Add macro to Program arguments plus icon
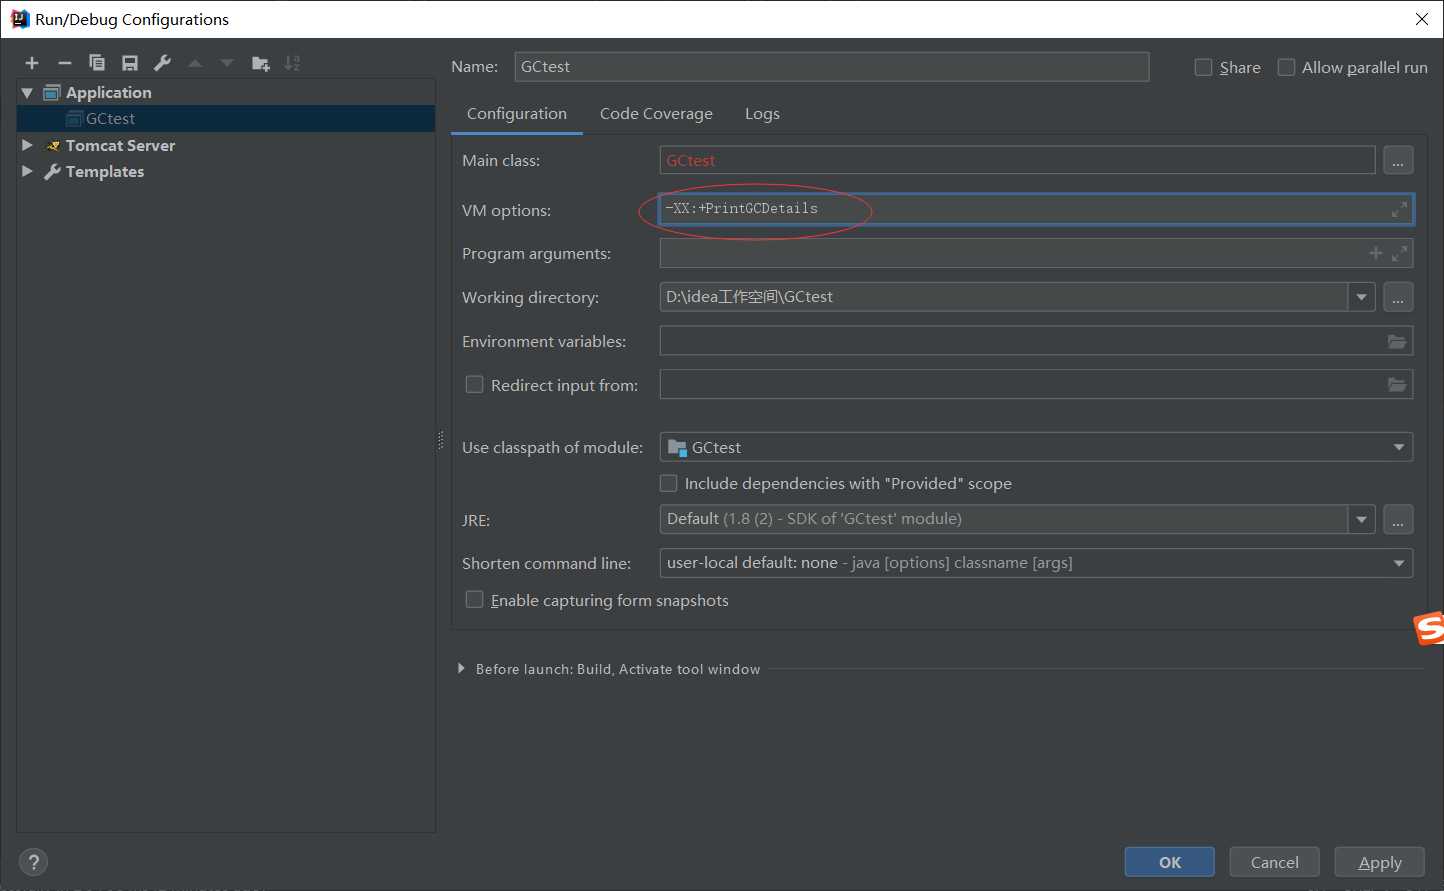Screen dimensions: 1444x891 (1376, 253)
